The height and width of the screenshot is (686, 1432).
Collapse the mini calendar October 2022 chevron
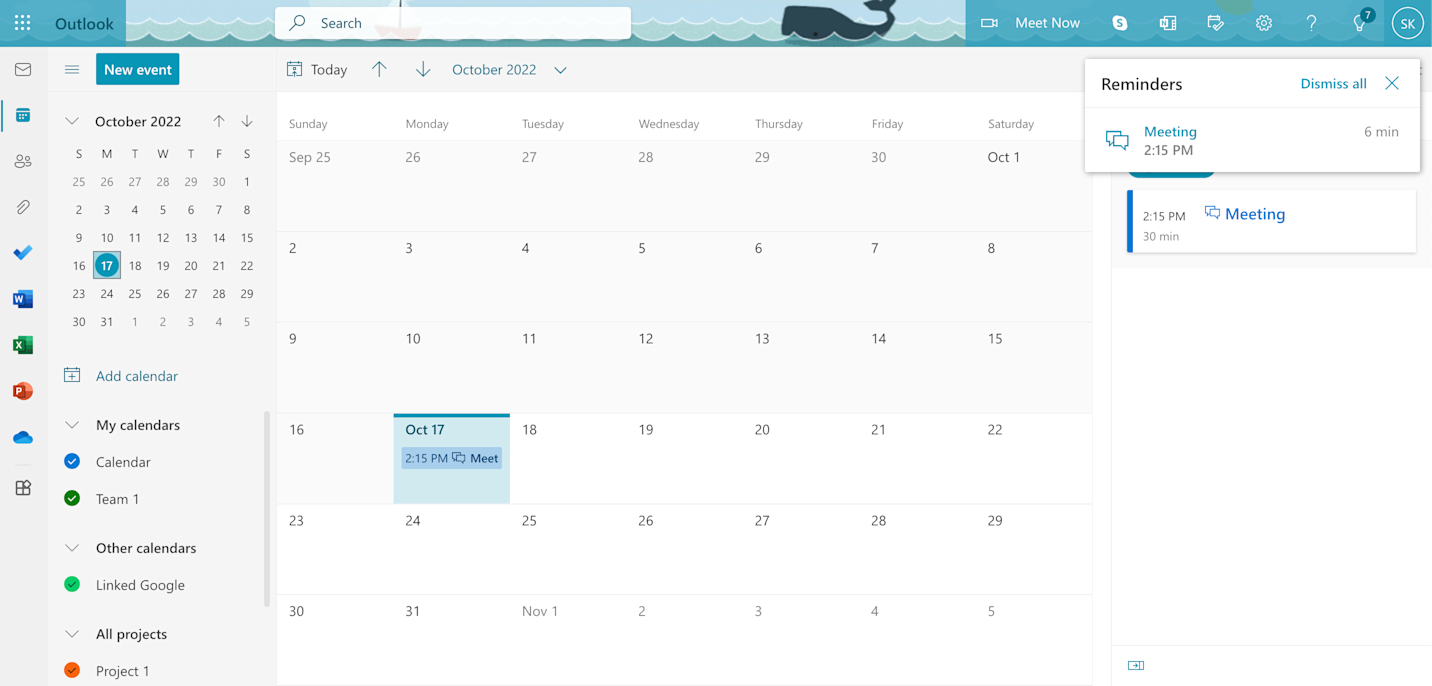click(72, 121)
